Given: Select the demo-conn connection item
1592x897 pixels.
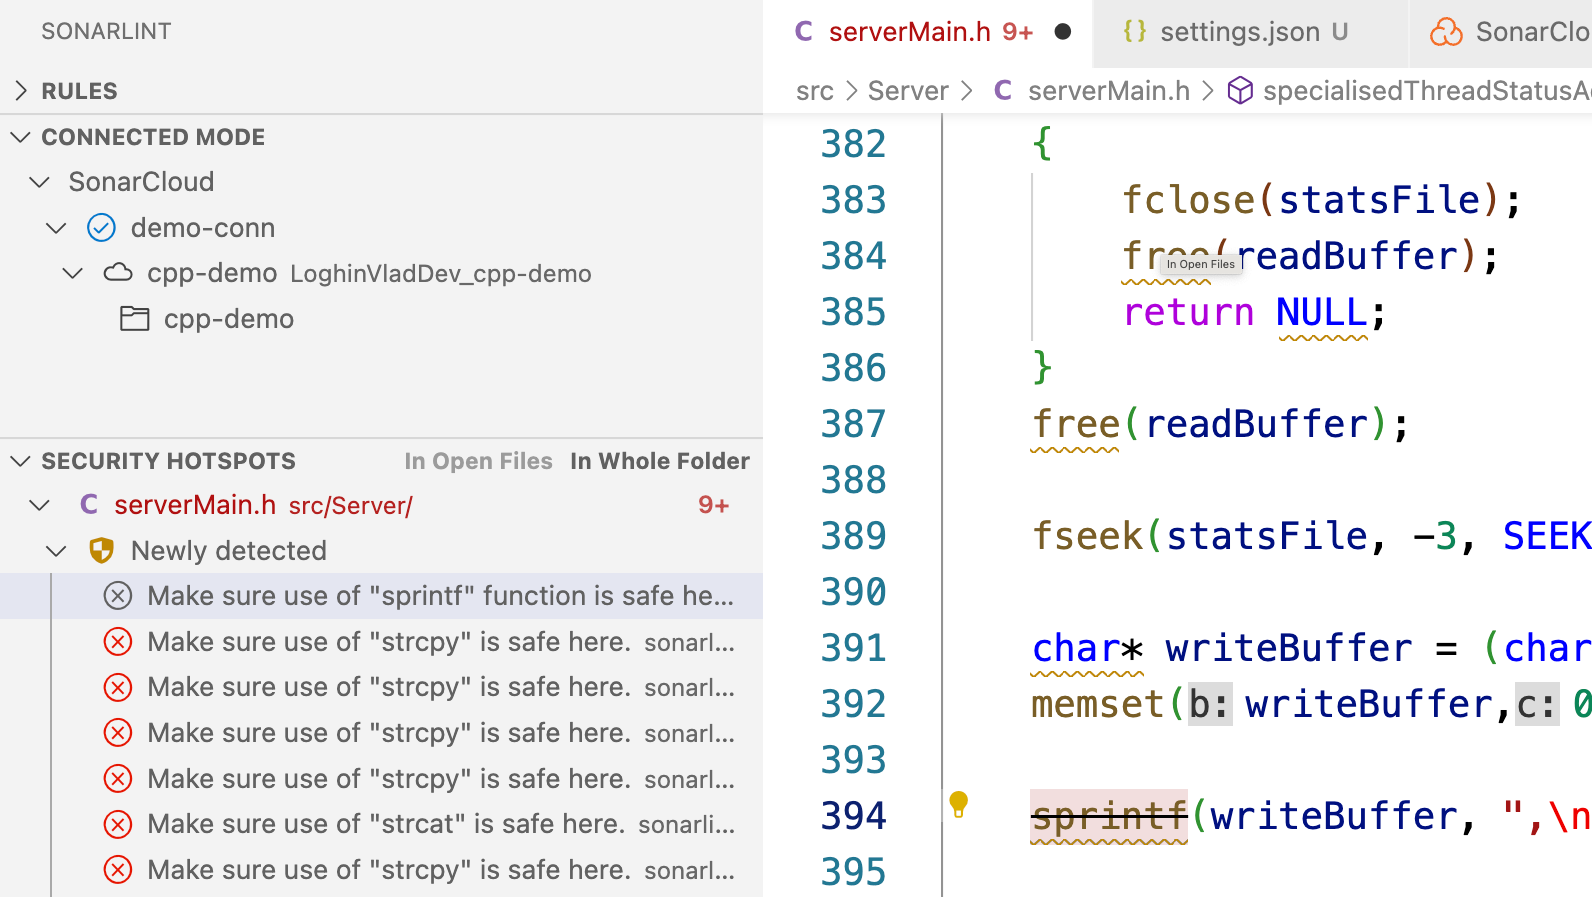Looking at the screenshot, I should point(381,228).
